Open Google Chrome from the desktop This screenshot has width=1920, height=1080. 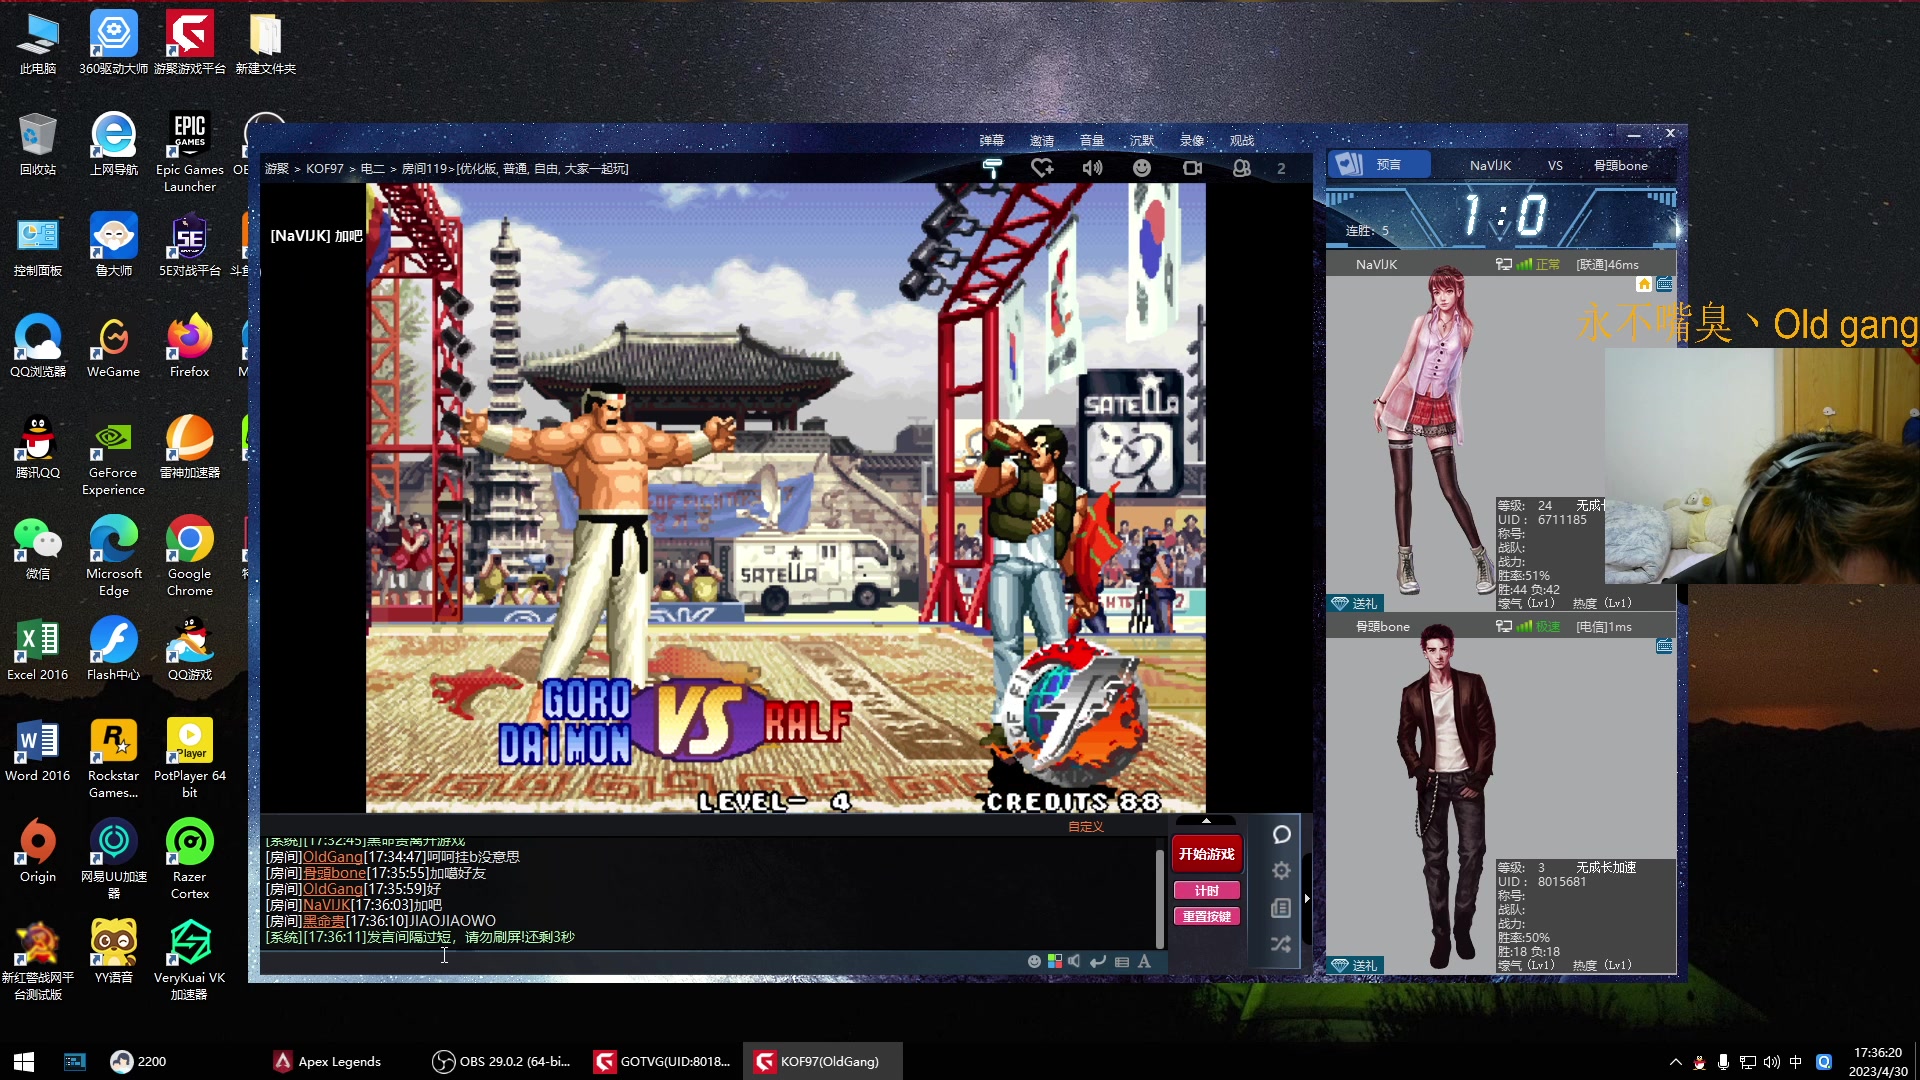point(190,556)
